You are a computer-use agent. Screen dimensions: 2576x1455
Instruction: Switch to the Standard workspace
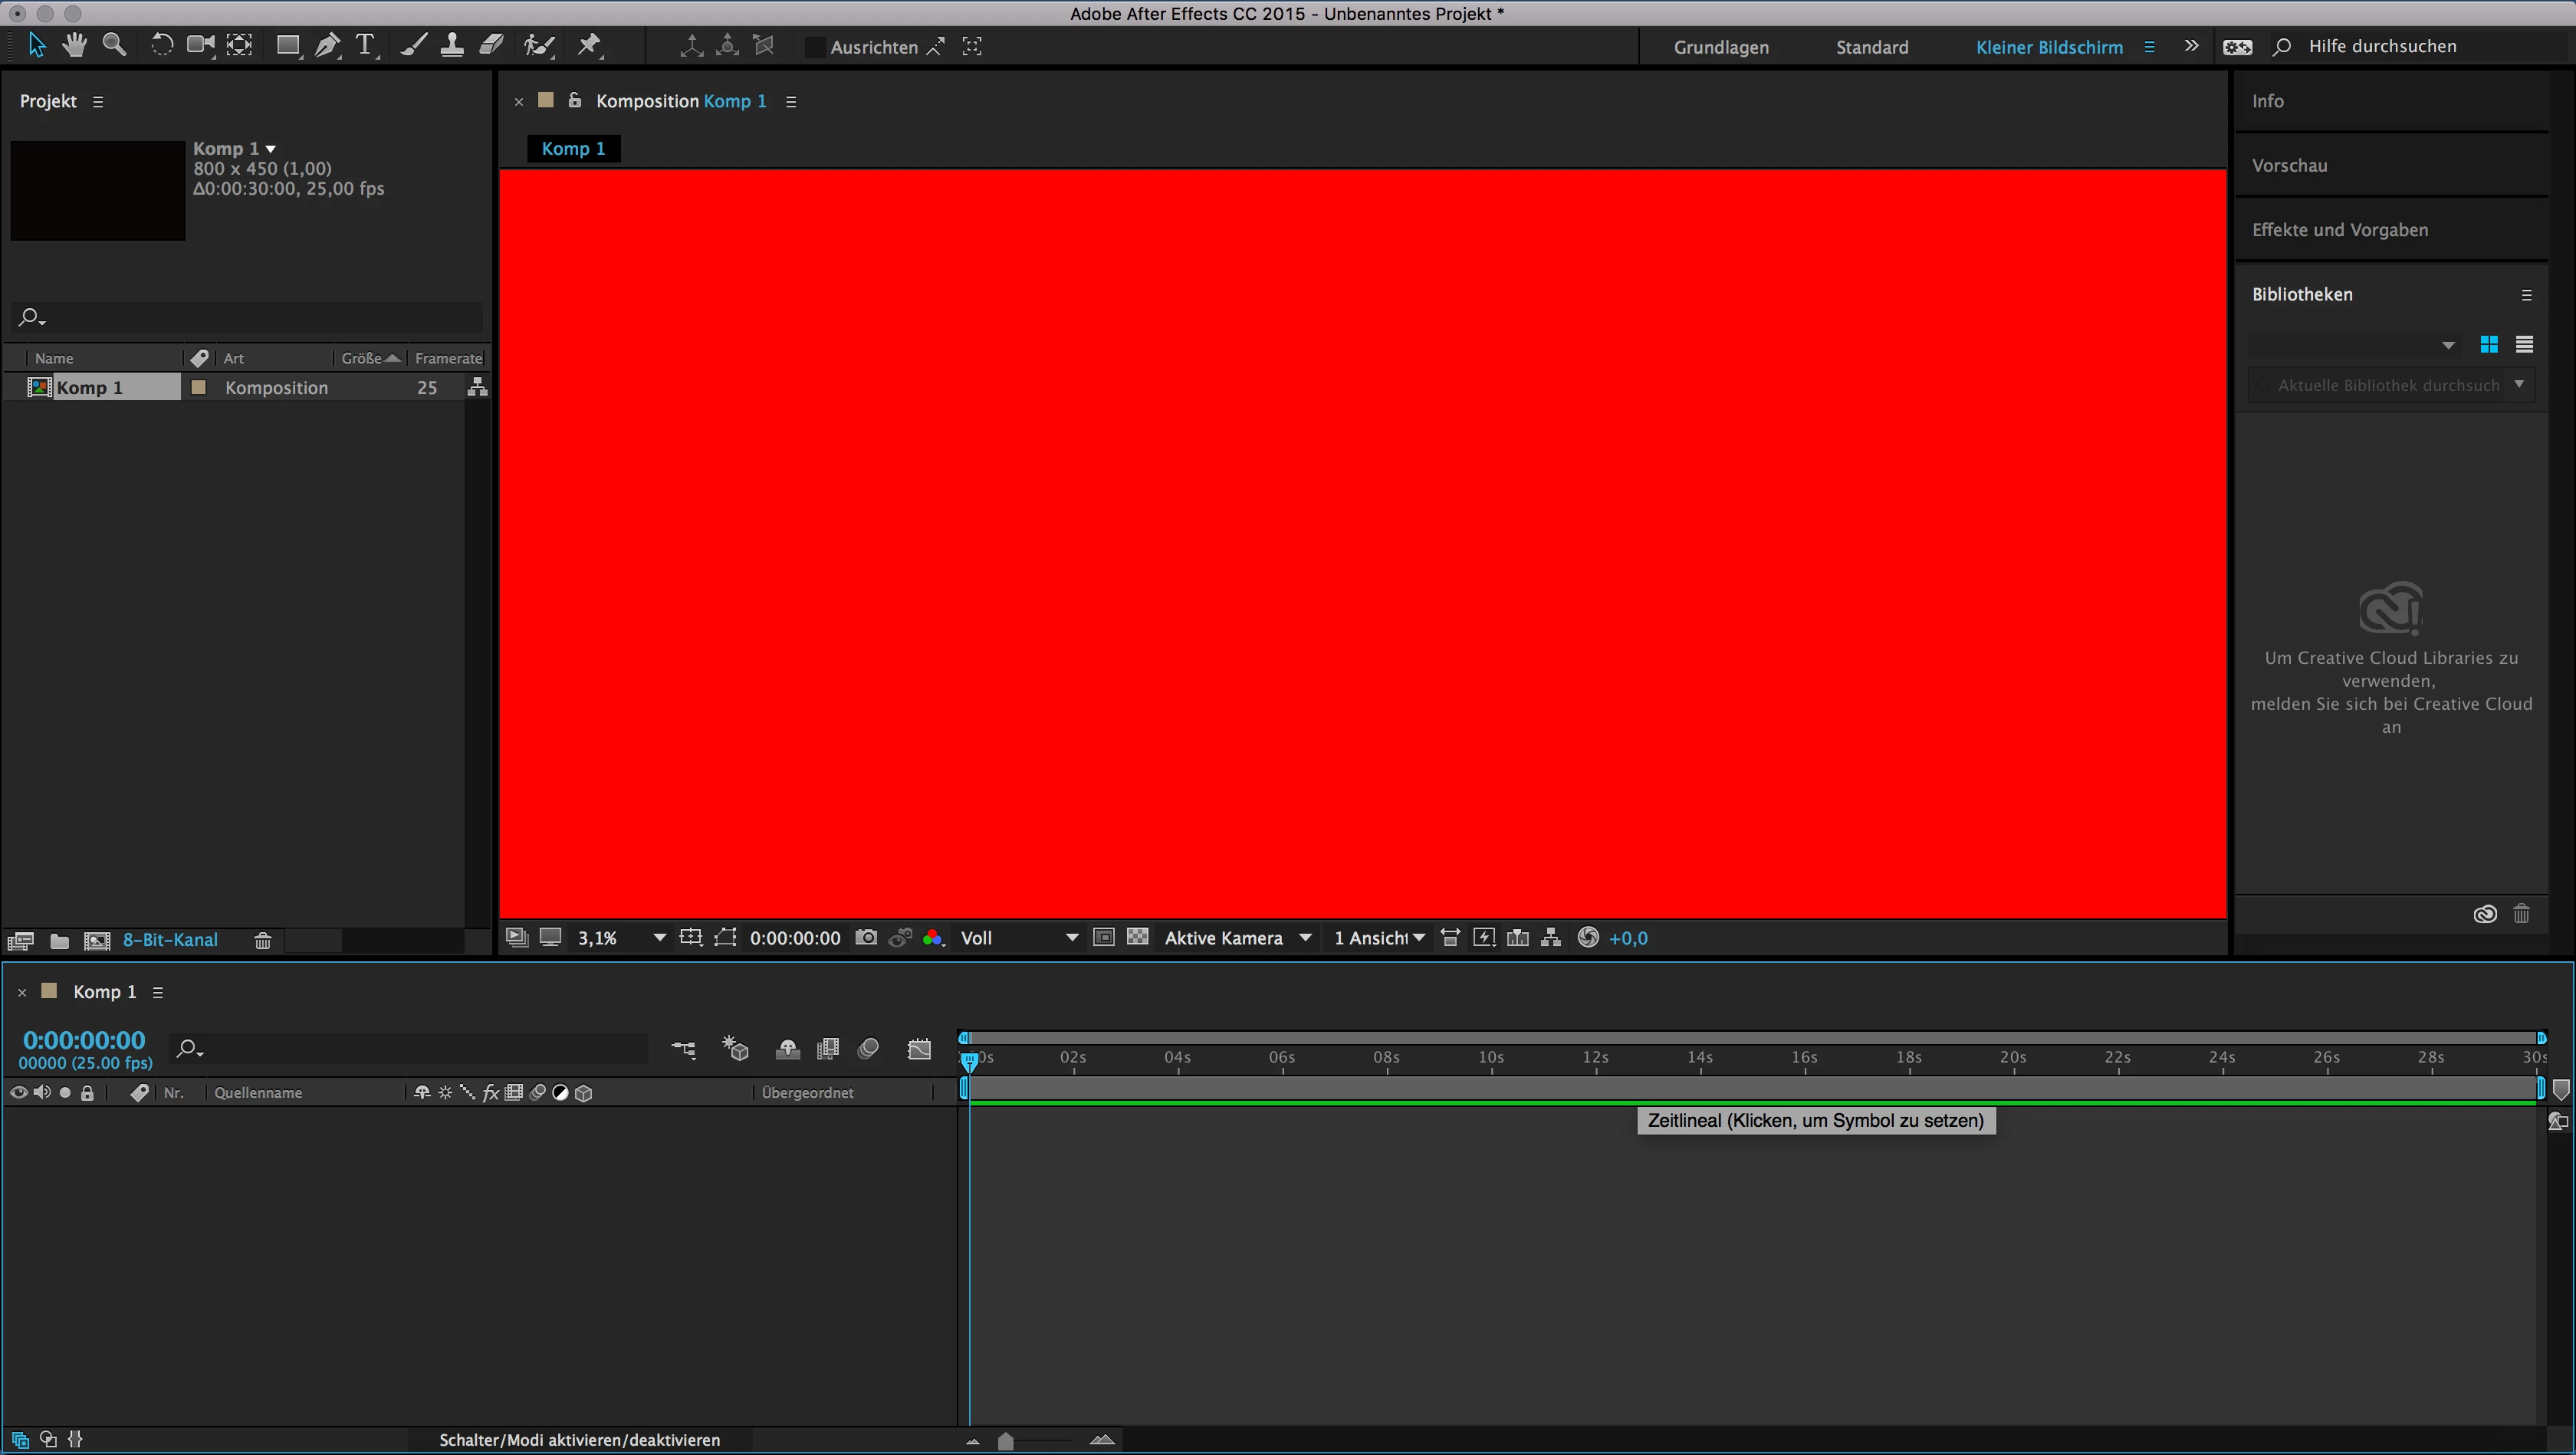click(1871, 47)
